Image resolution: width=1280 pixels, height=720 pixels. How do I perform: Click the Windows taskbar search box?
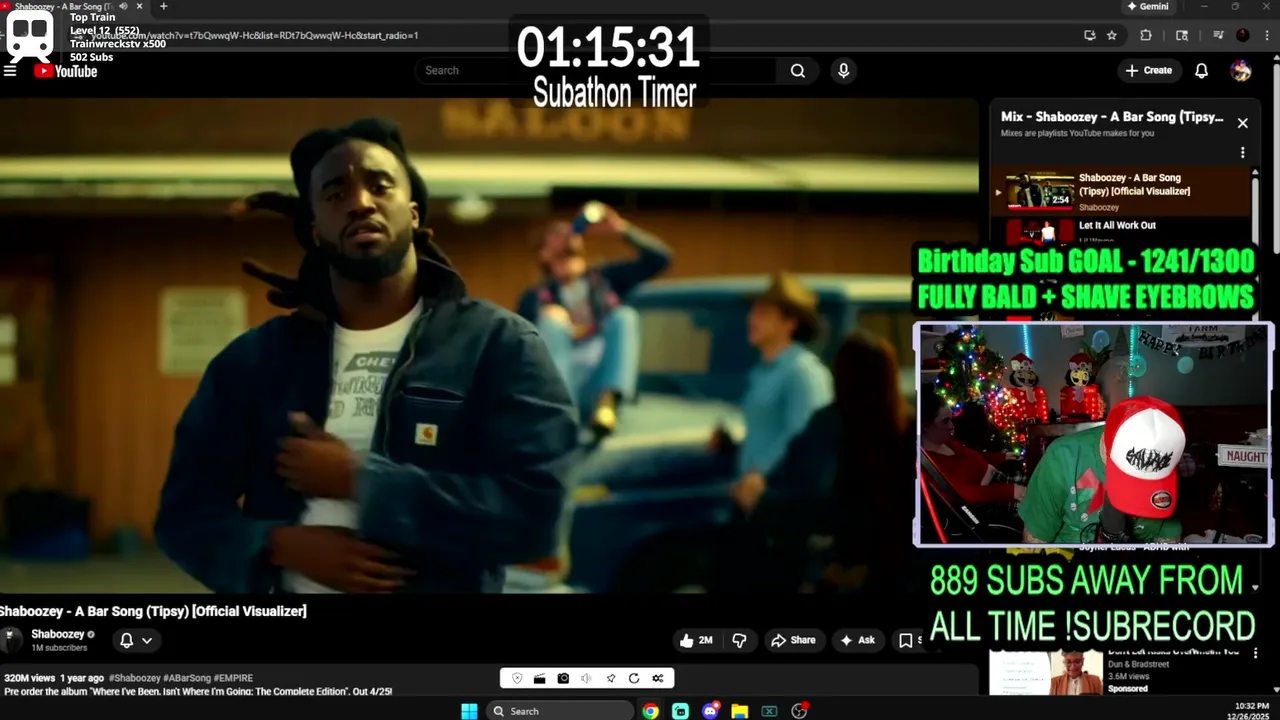(560, 711)
